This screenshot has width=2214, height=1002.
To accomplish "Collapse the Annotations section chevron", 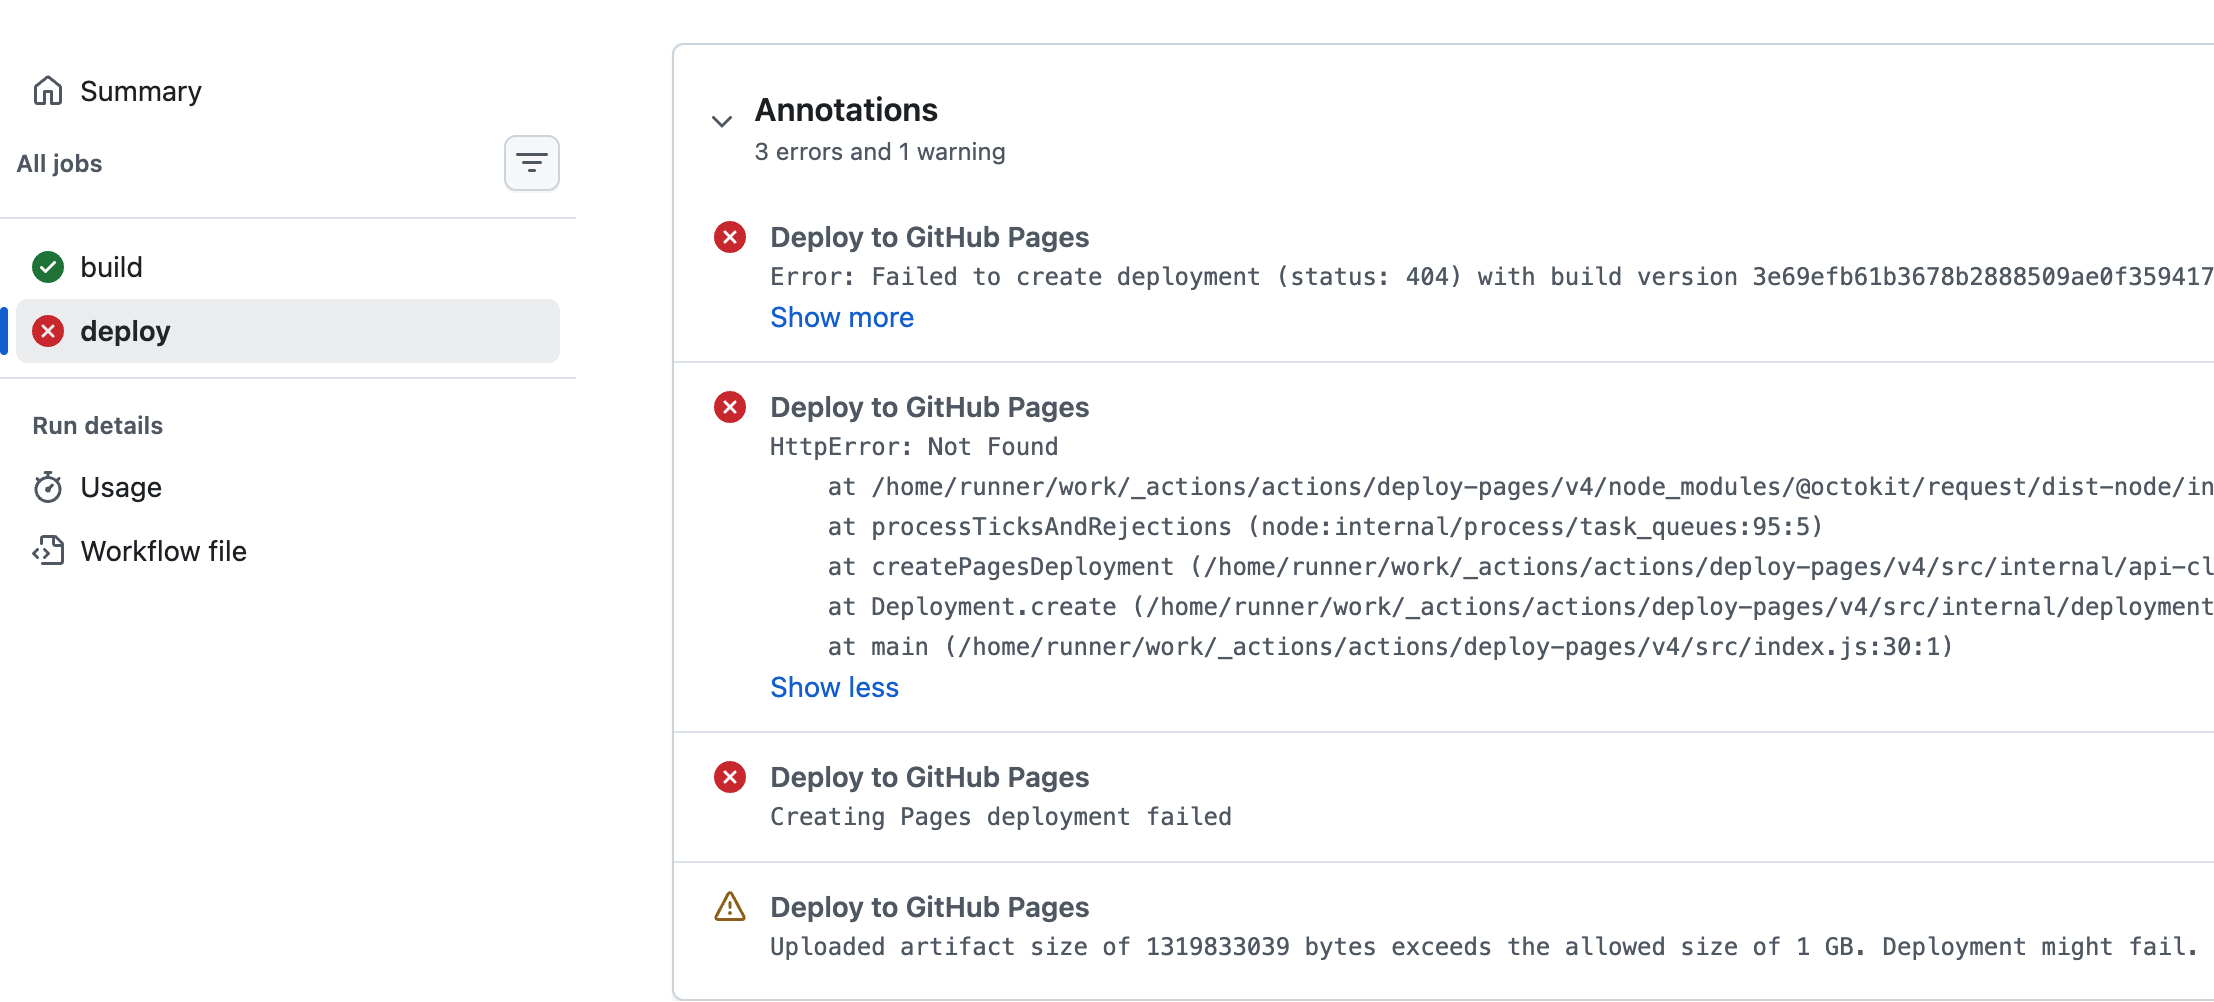I will (x=722, y=121).
